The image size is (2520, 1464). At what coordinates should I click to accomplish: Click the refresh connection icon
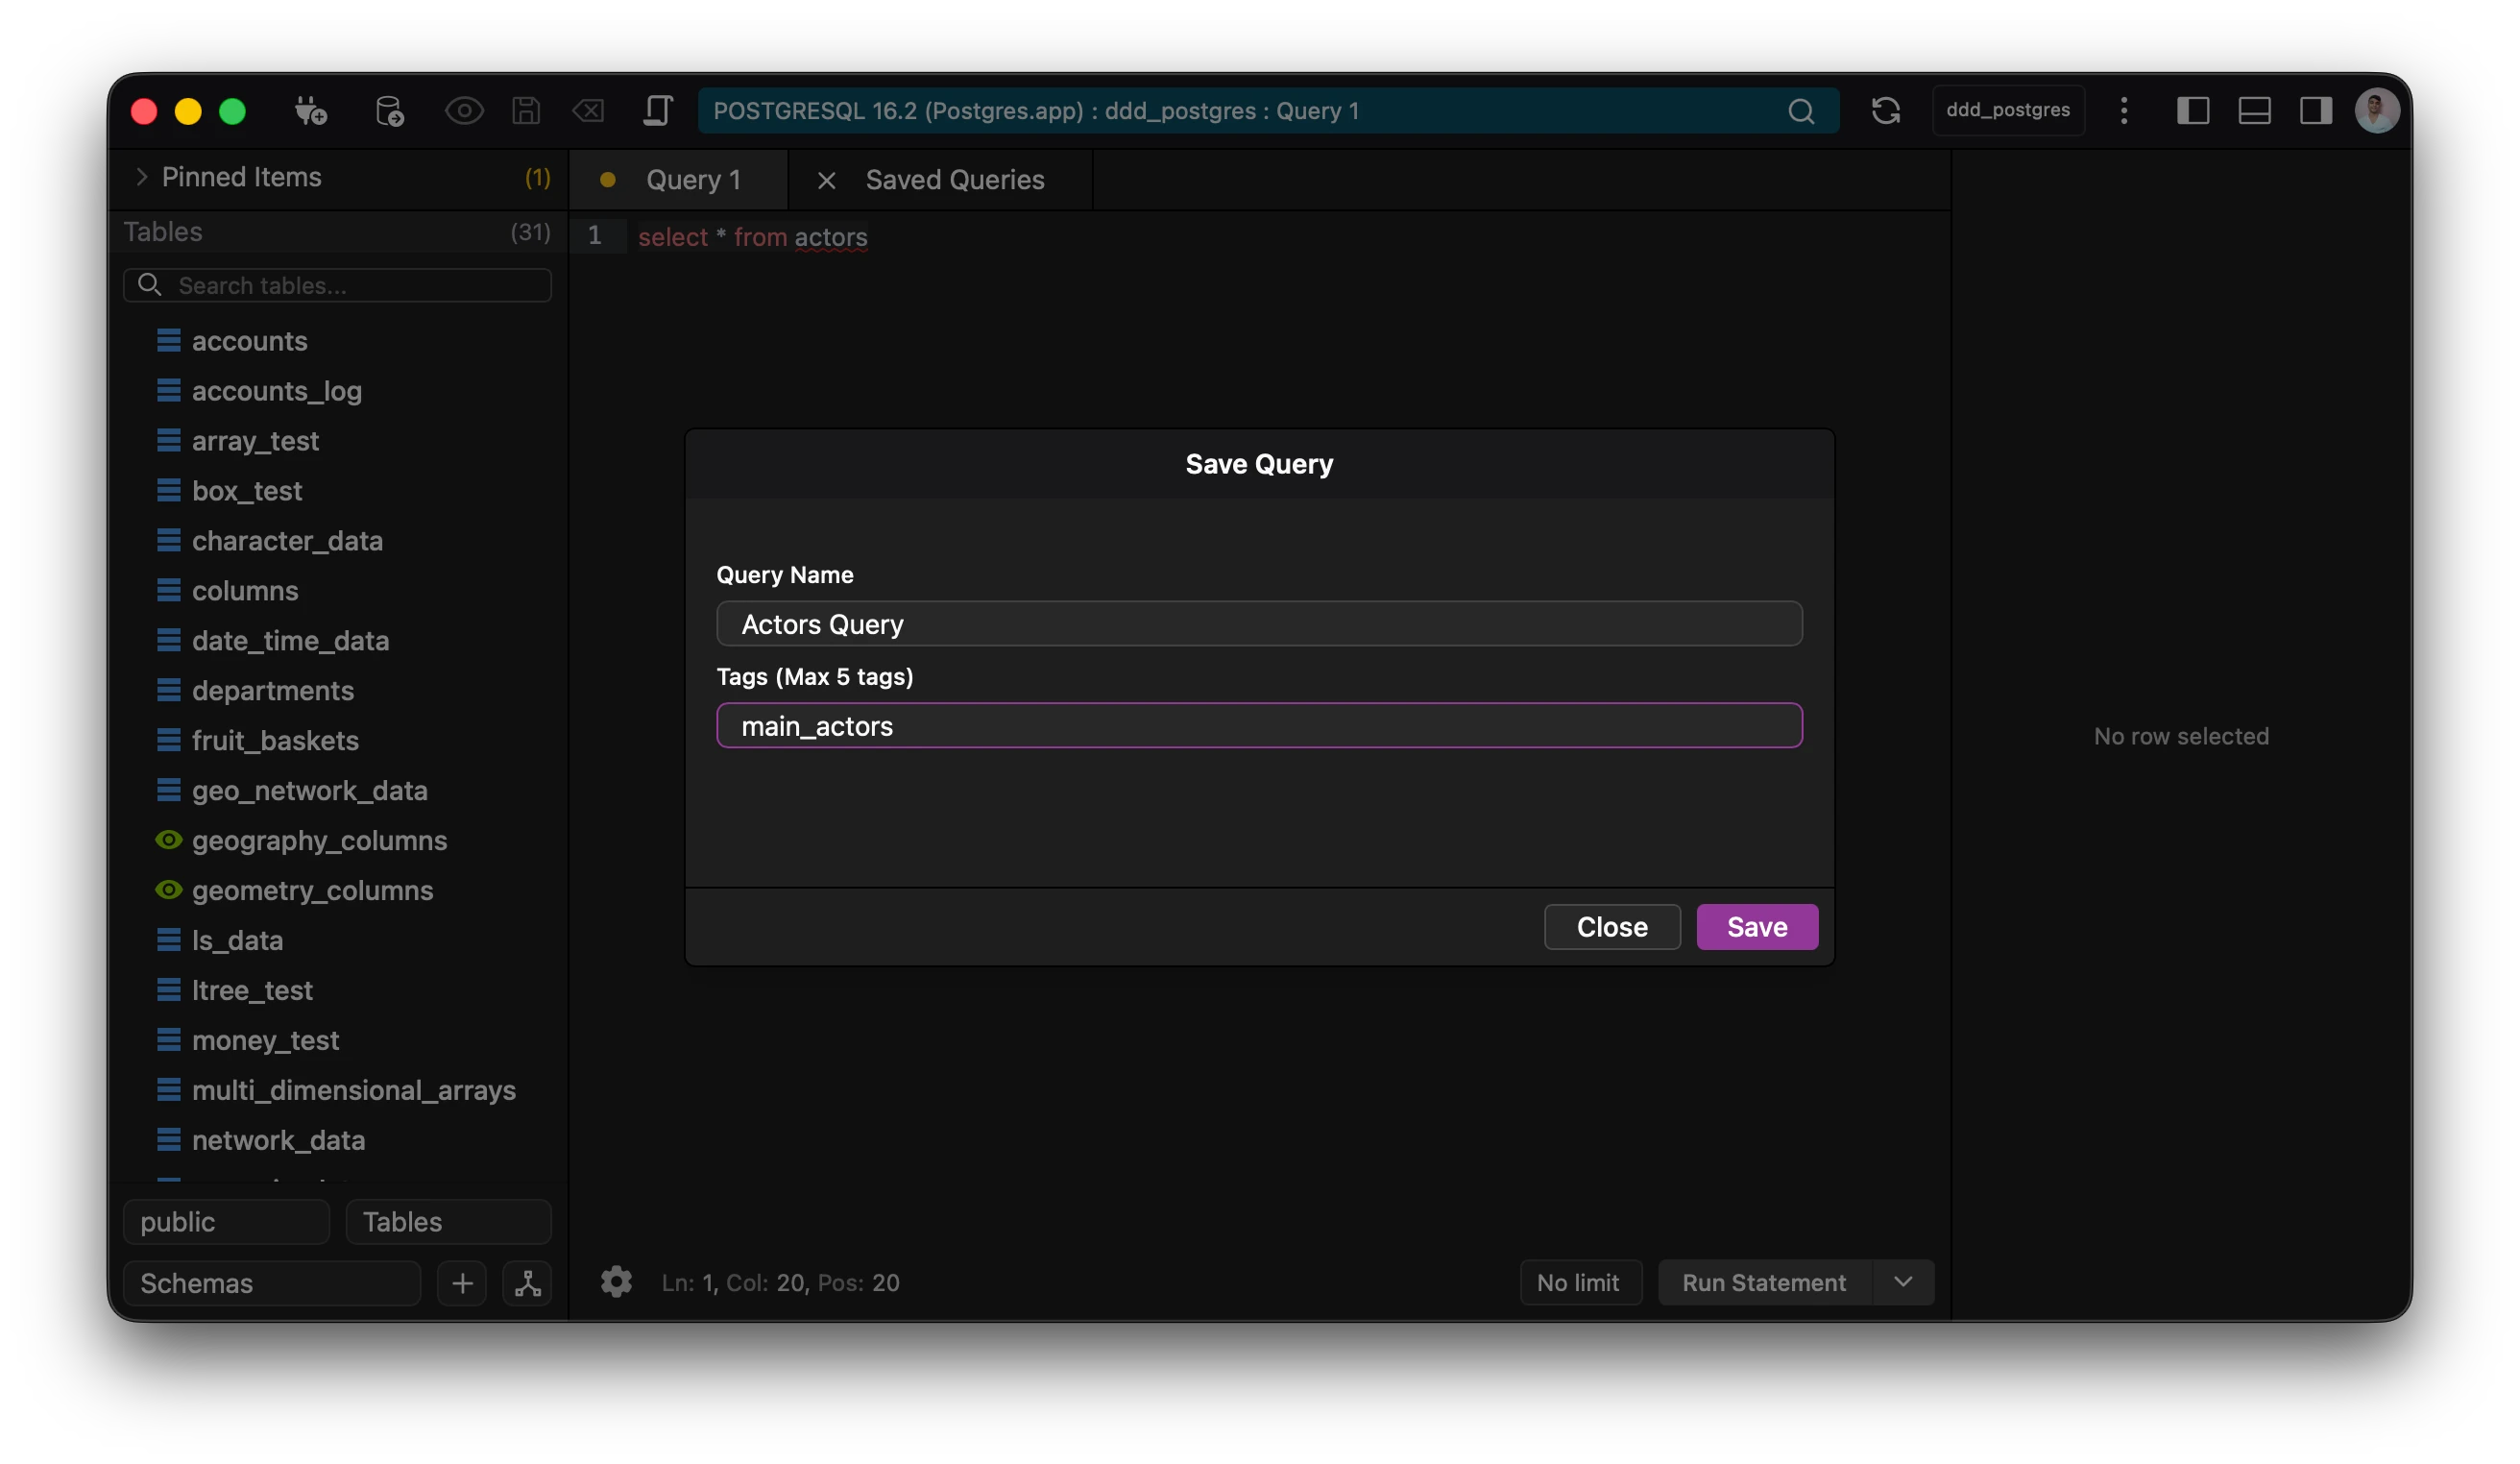pyautogui.click(x=1888, y=110)
